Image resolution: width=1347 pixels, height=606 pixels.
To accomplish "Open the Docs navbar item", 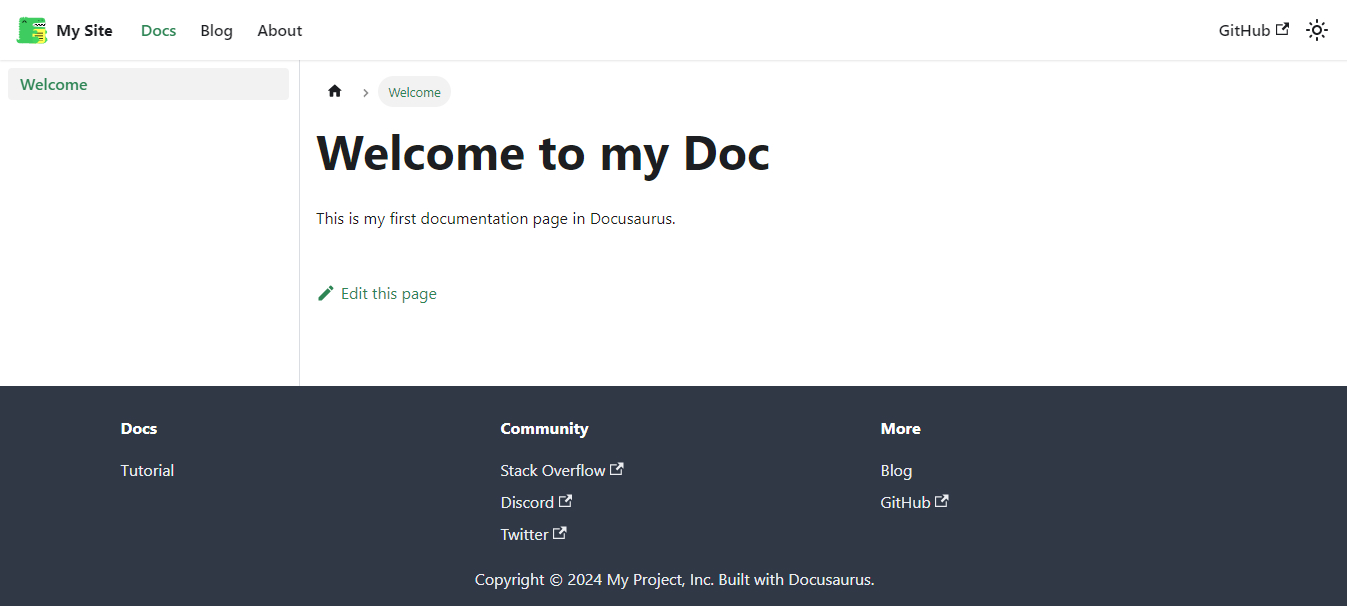I will [x=158, y=30].
